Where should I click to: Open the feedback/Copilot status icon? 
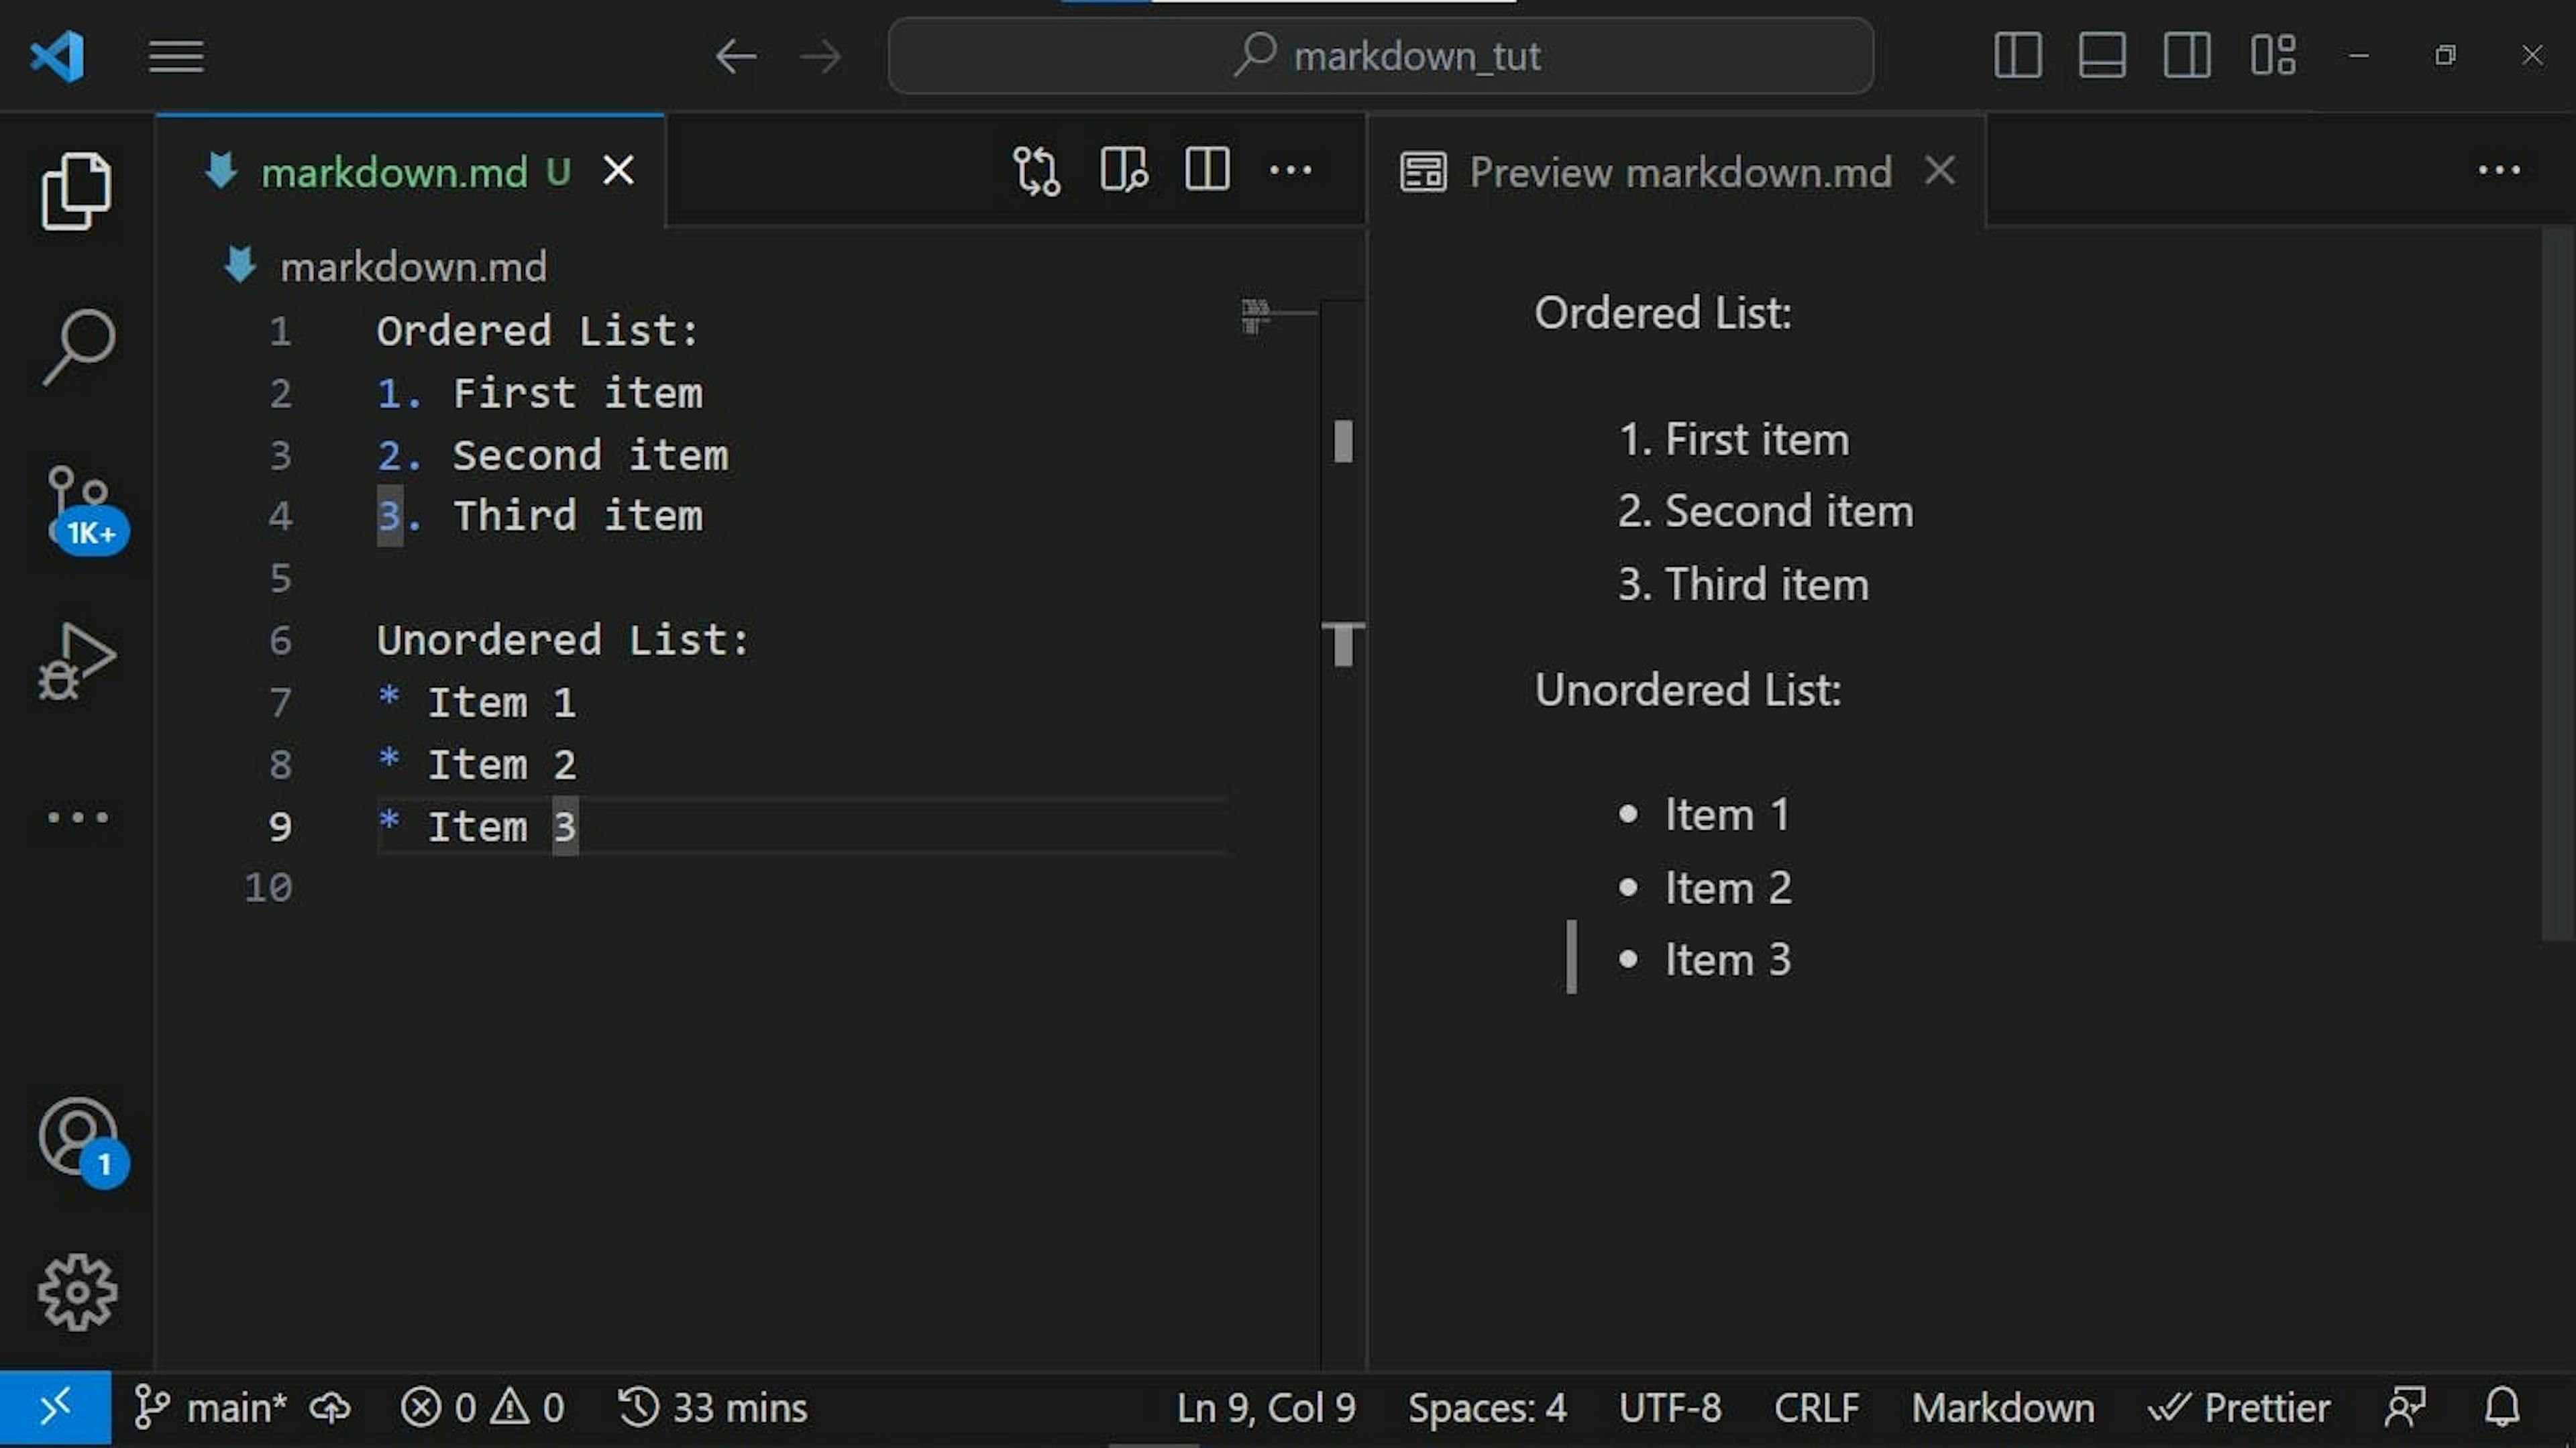[2406, 1408]
